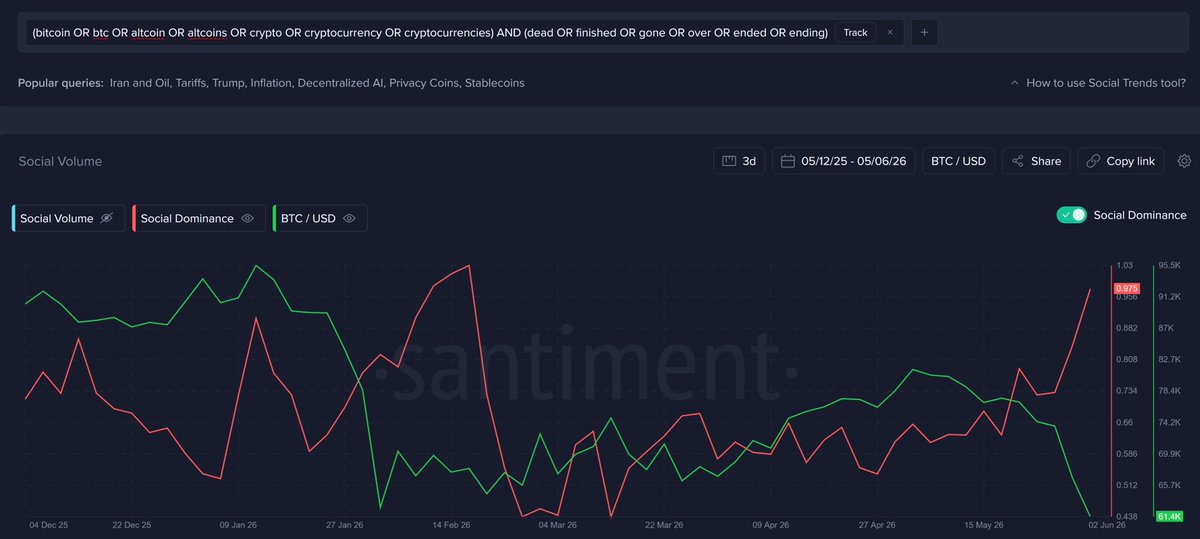Click the red 0.975 value label on axis
This screenshot has width=1200, height=539.
tap(1126, 288)
